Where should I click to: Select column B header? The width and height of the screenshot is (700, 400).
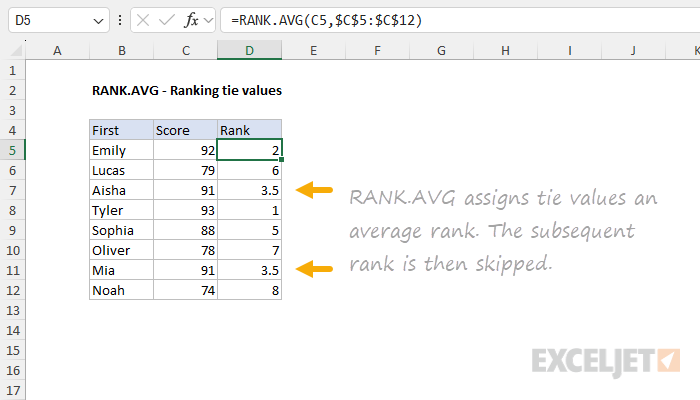121,50
